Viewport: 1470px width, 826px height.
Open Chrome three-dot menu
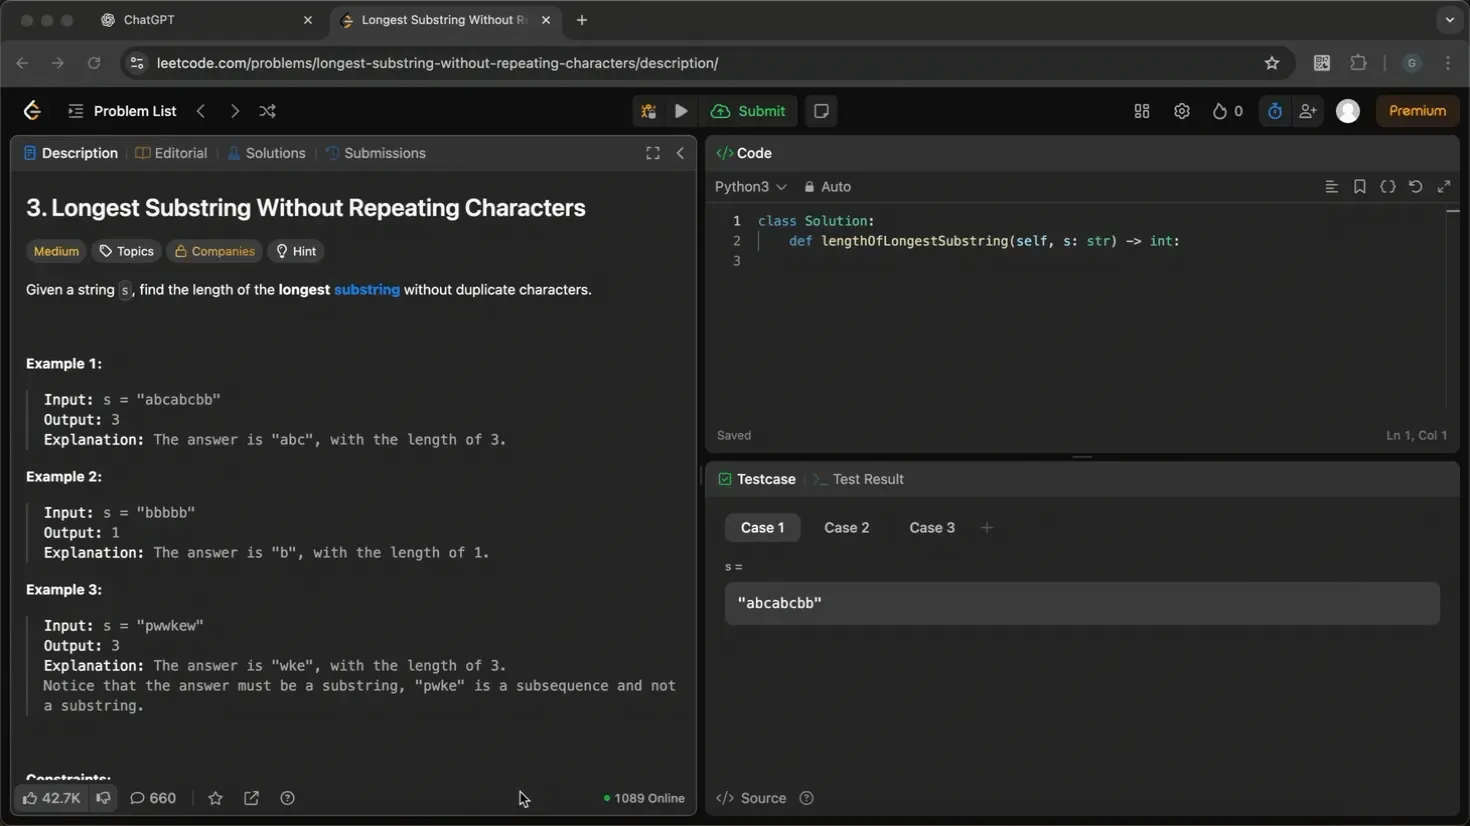[x=1448, y=63]
